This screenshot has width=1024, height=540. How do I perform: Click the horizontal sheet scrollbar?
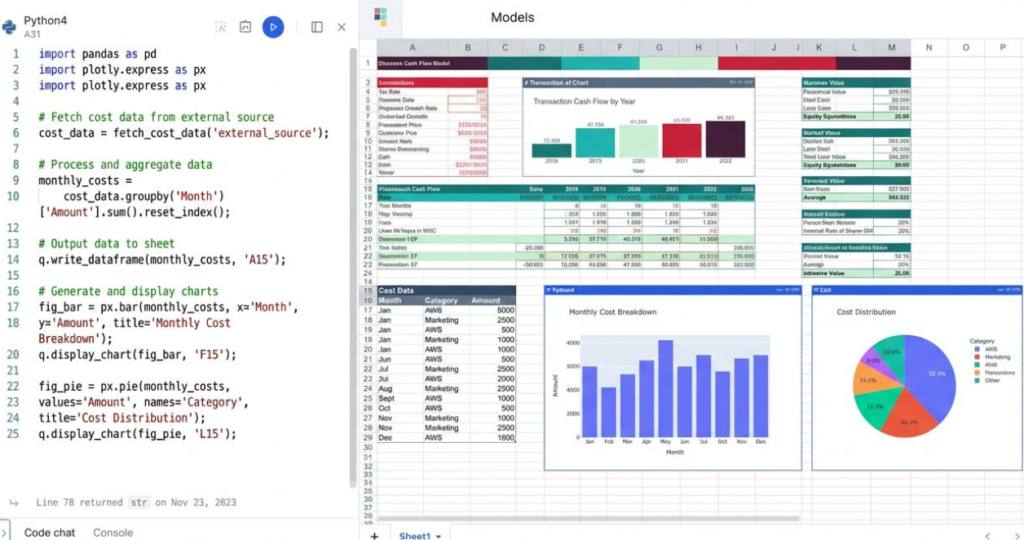[x=588, y=519]
